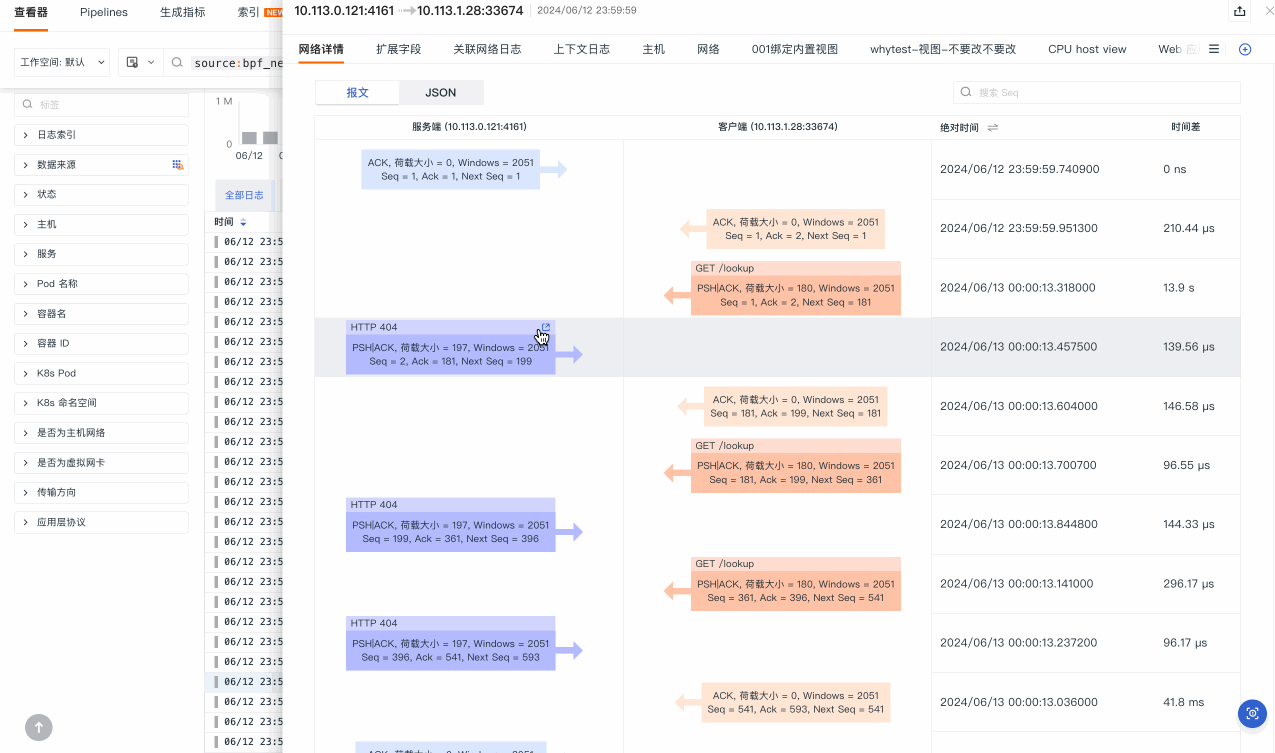1275x753 pixels.
Task: Expand the 是否为主机网络 section
Action: pos(101,433)
